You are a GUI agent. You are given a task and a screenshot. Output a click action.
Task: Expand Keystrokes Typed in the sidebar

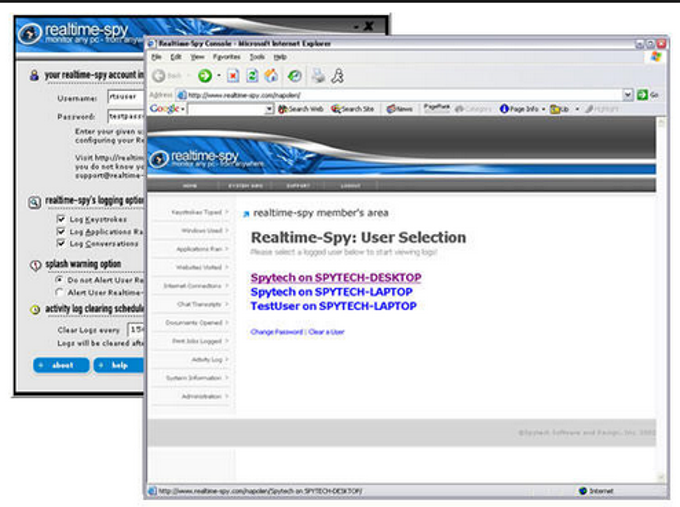[199, 212]
